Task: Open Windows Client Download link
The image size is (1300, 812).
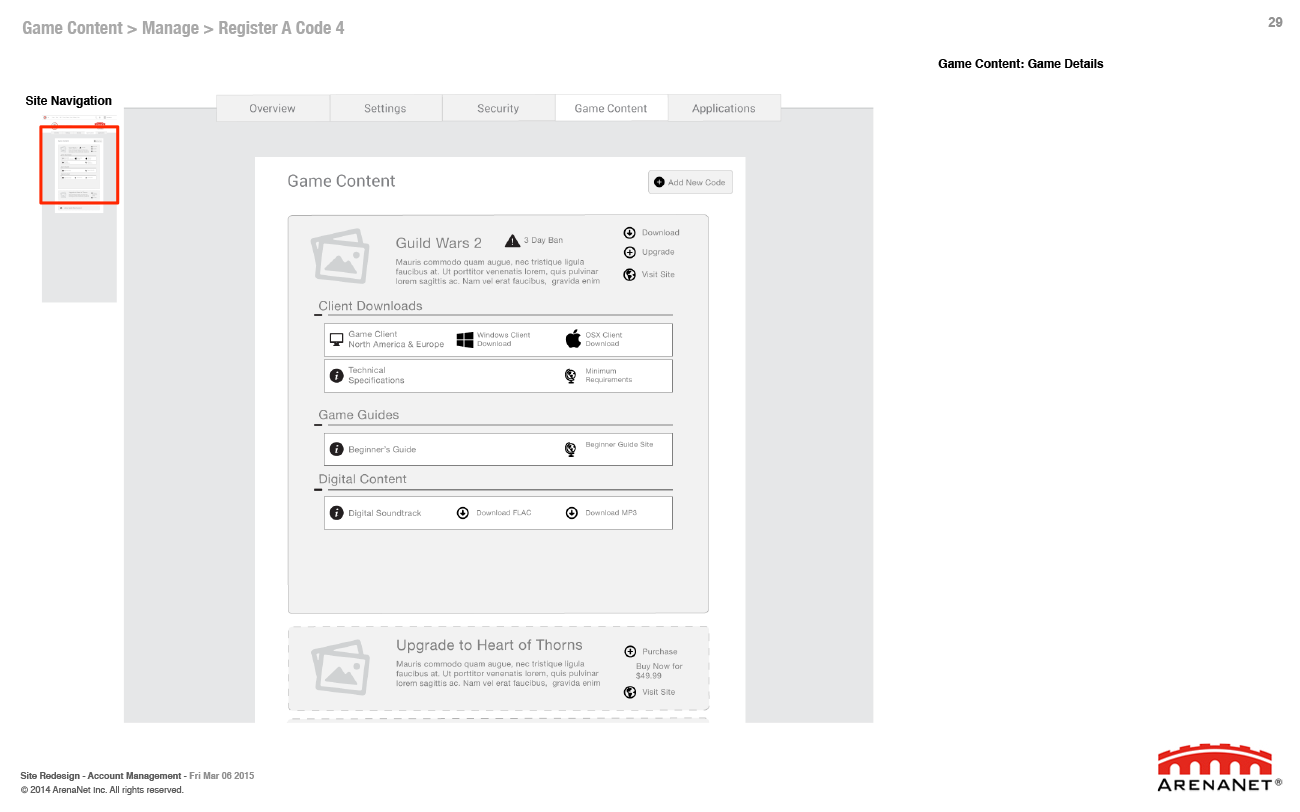Action: coord(503,339)
